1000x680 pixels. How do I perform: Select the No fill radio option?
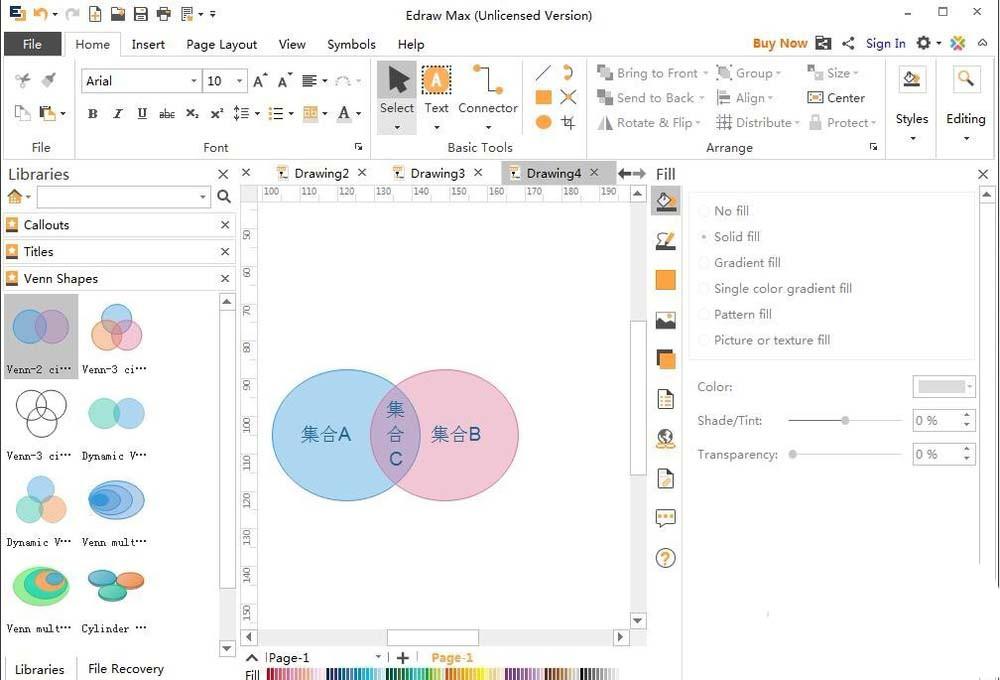(704, 211)
